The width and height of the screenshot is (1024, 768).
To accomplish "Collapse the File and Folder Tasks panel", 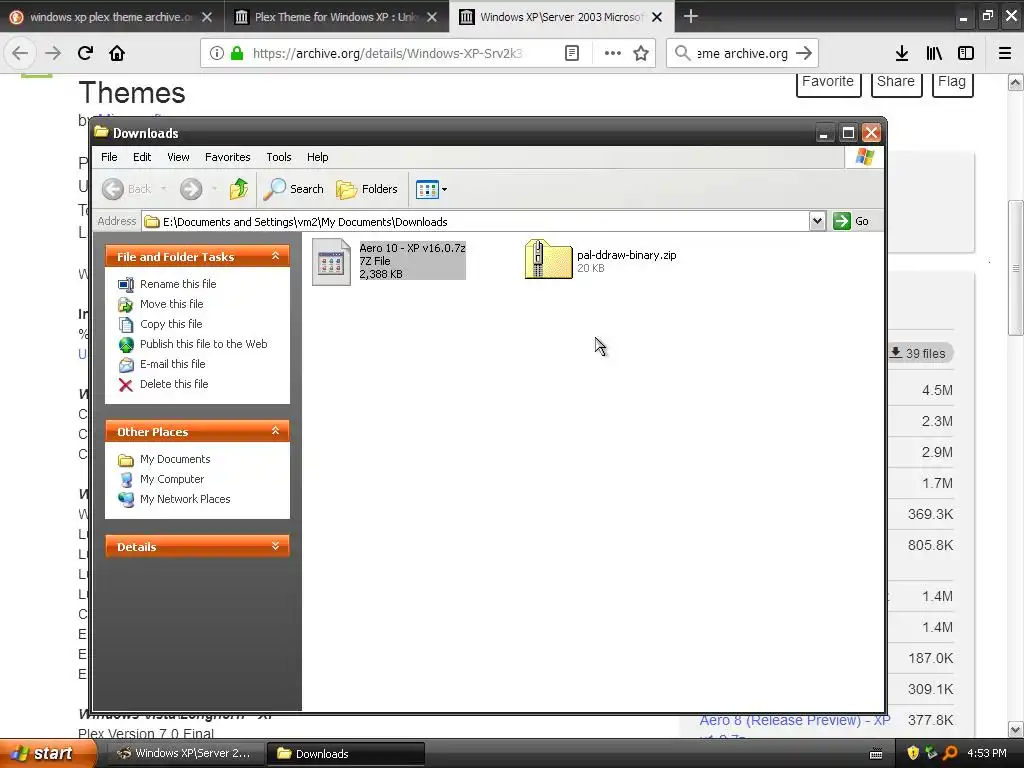I will point(276,256).
